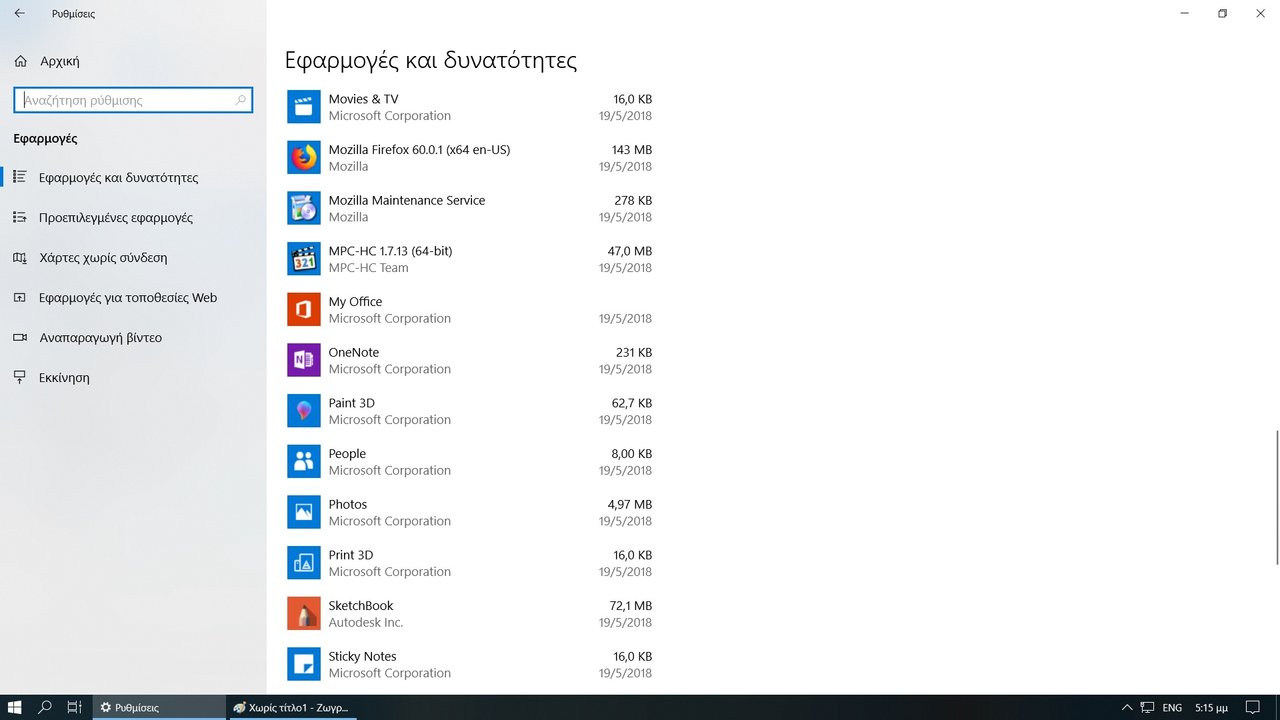Open the Windows Start menu
The width and height of the screenshot is (1280, 720).
click(15, 707)
